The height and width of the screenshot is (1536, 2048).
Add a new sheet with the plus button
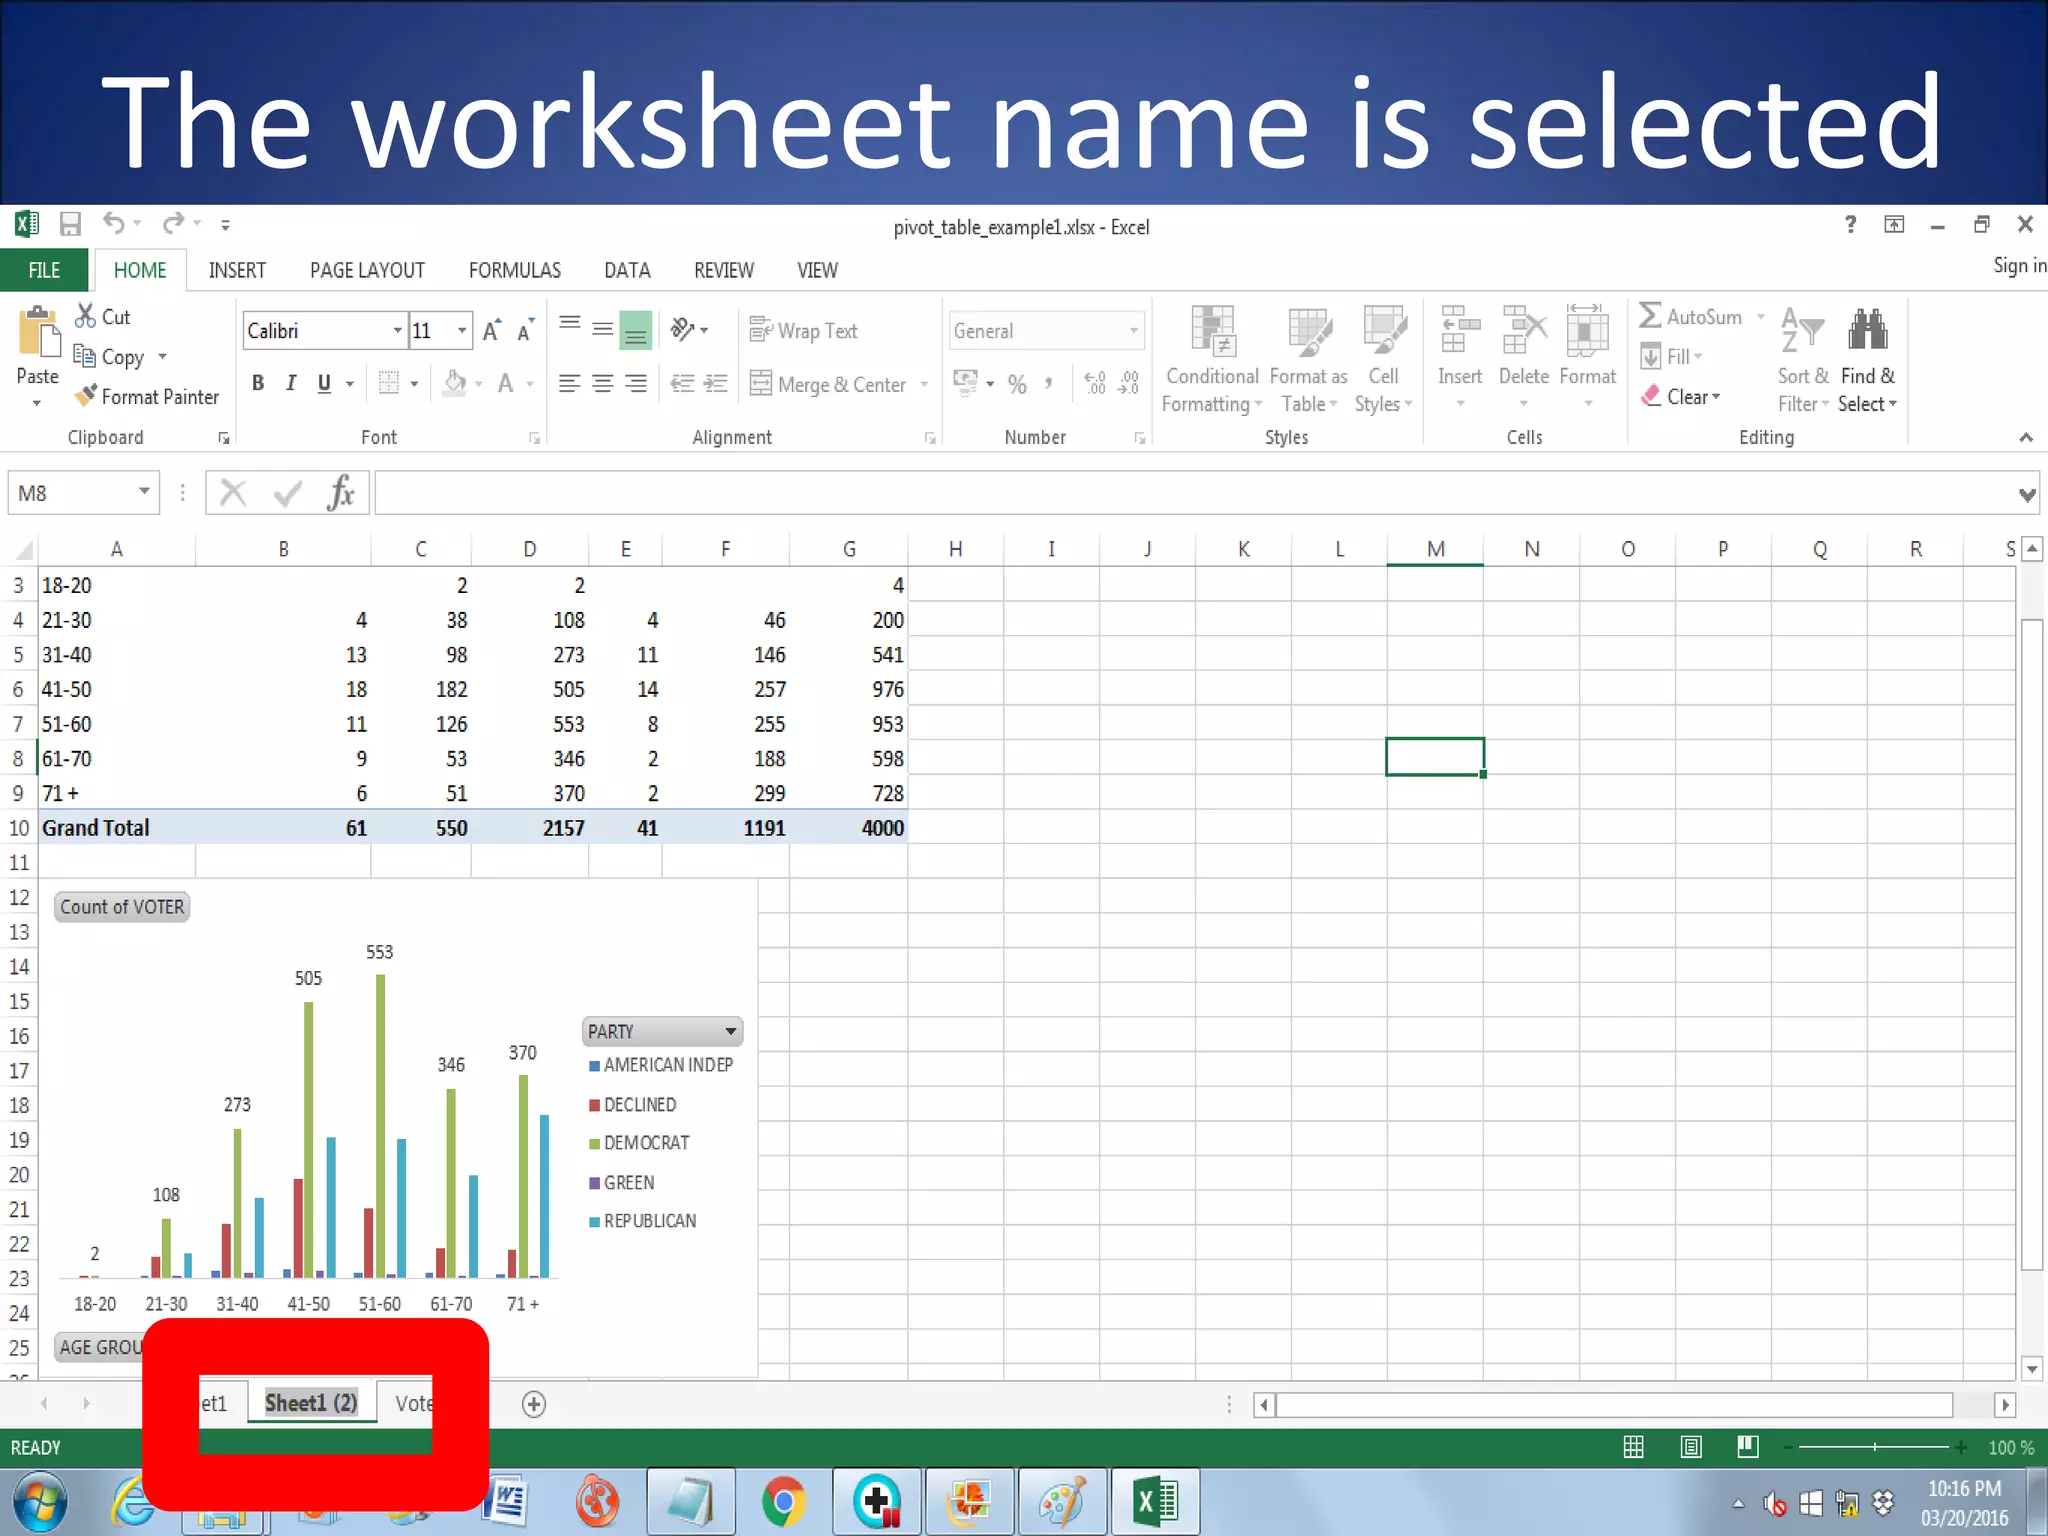click(534, 1404)
